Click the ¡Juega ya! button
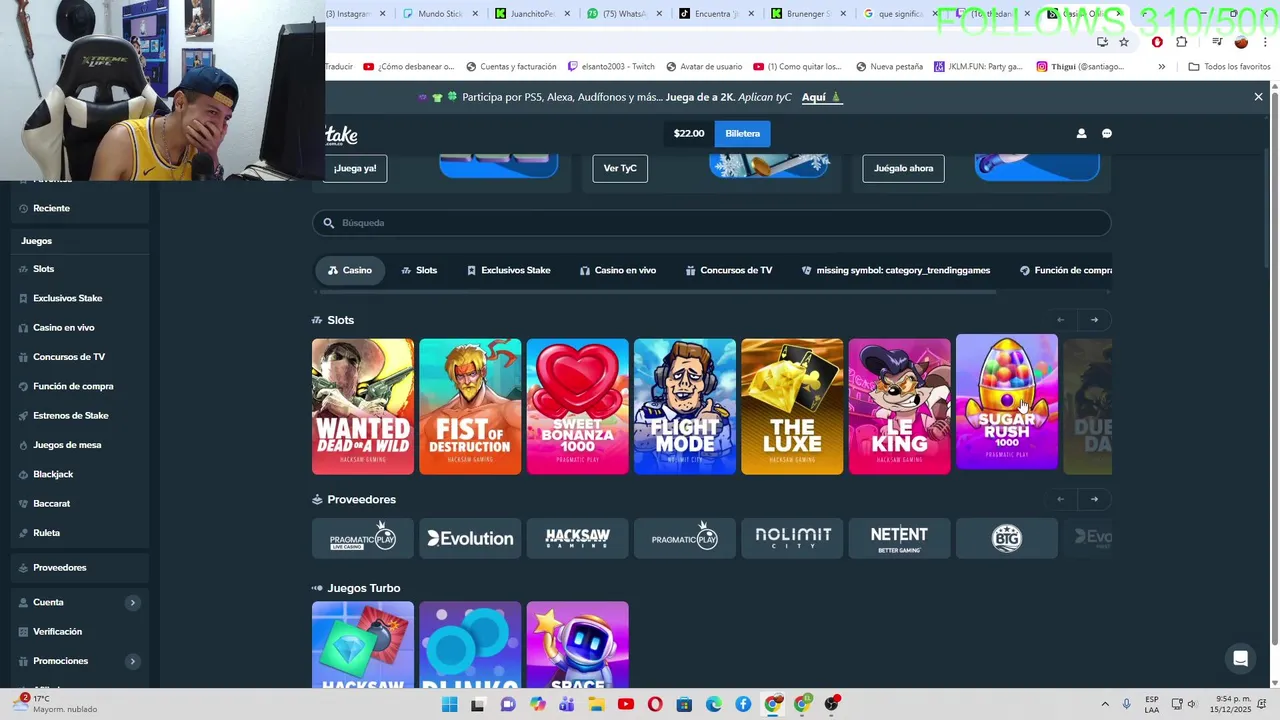 click(355, 168)
